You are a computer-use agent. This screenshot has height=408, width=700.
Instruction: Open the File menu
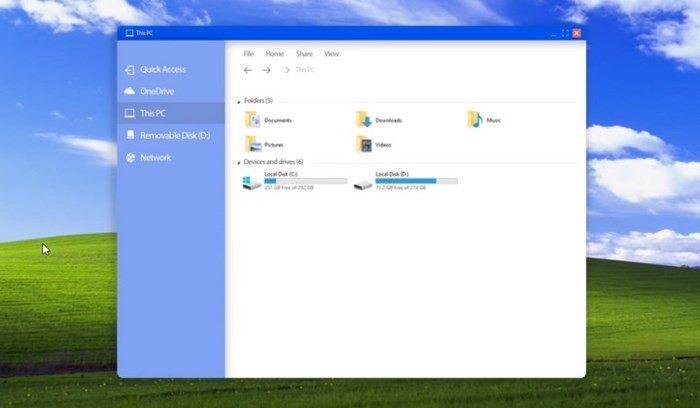tap(249, 54)
